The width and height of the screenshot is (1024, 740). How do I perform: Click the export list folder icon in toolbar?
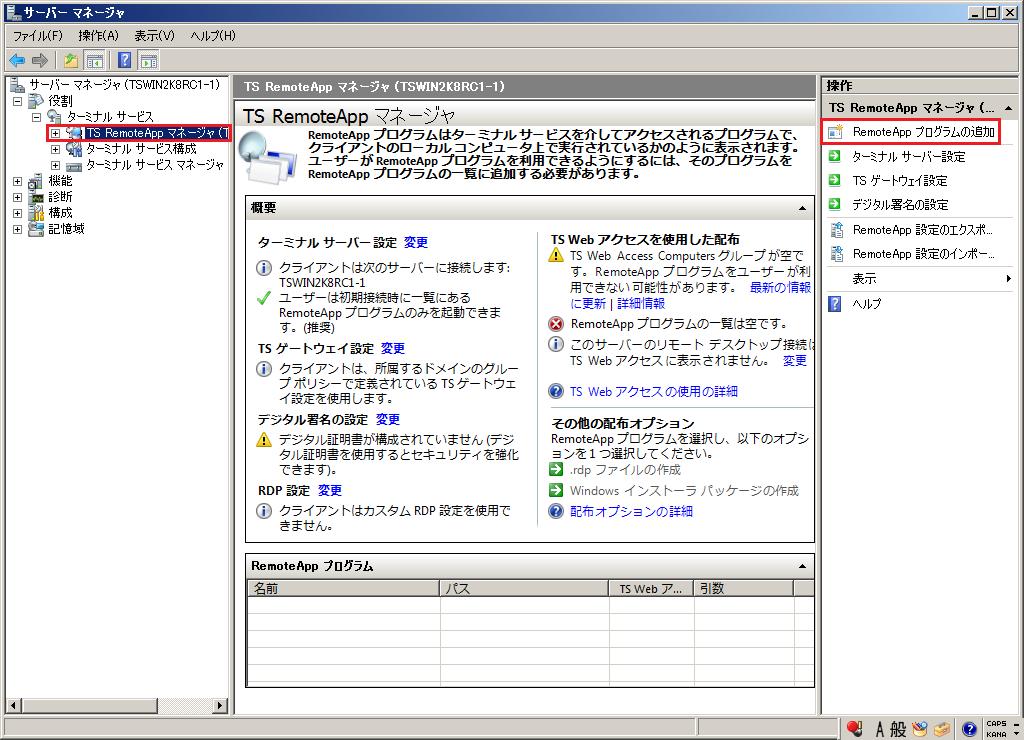(x=72, y=60)
